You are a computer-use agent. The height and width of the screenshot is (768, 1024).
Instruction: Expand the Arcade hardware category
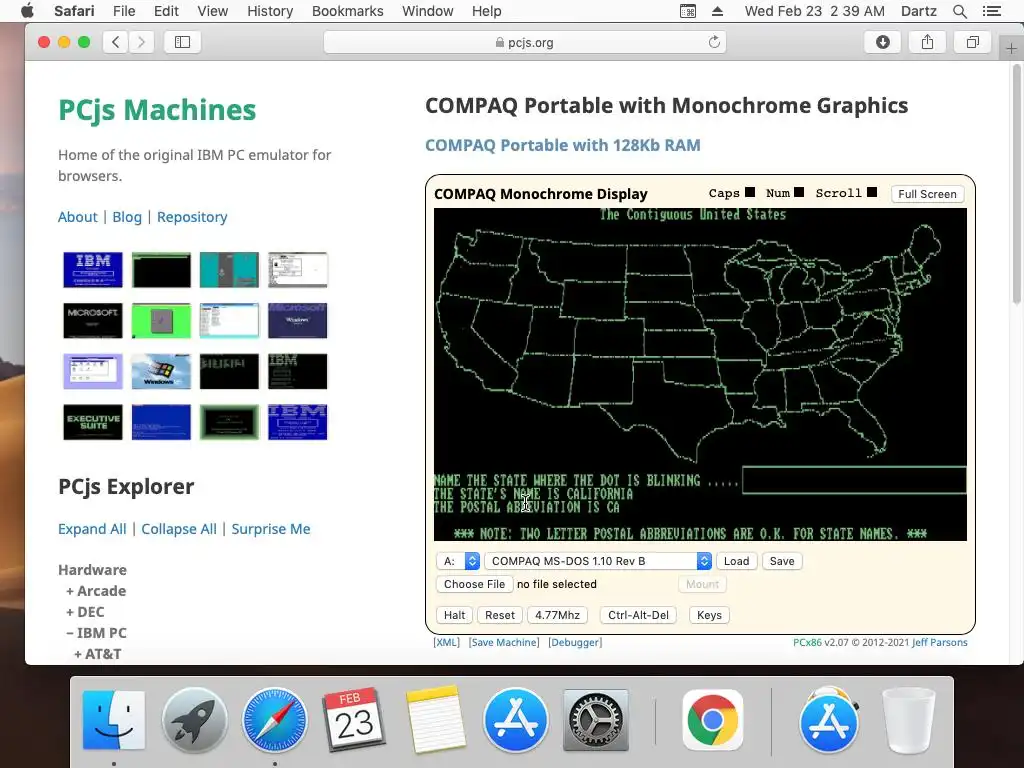96,590
